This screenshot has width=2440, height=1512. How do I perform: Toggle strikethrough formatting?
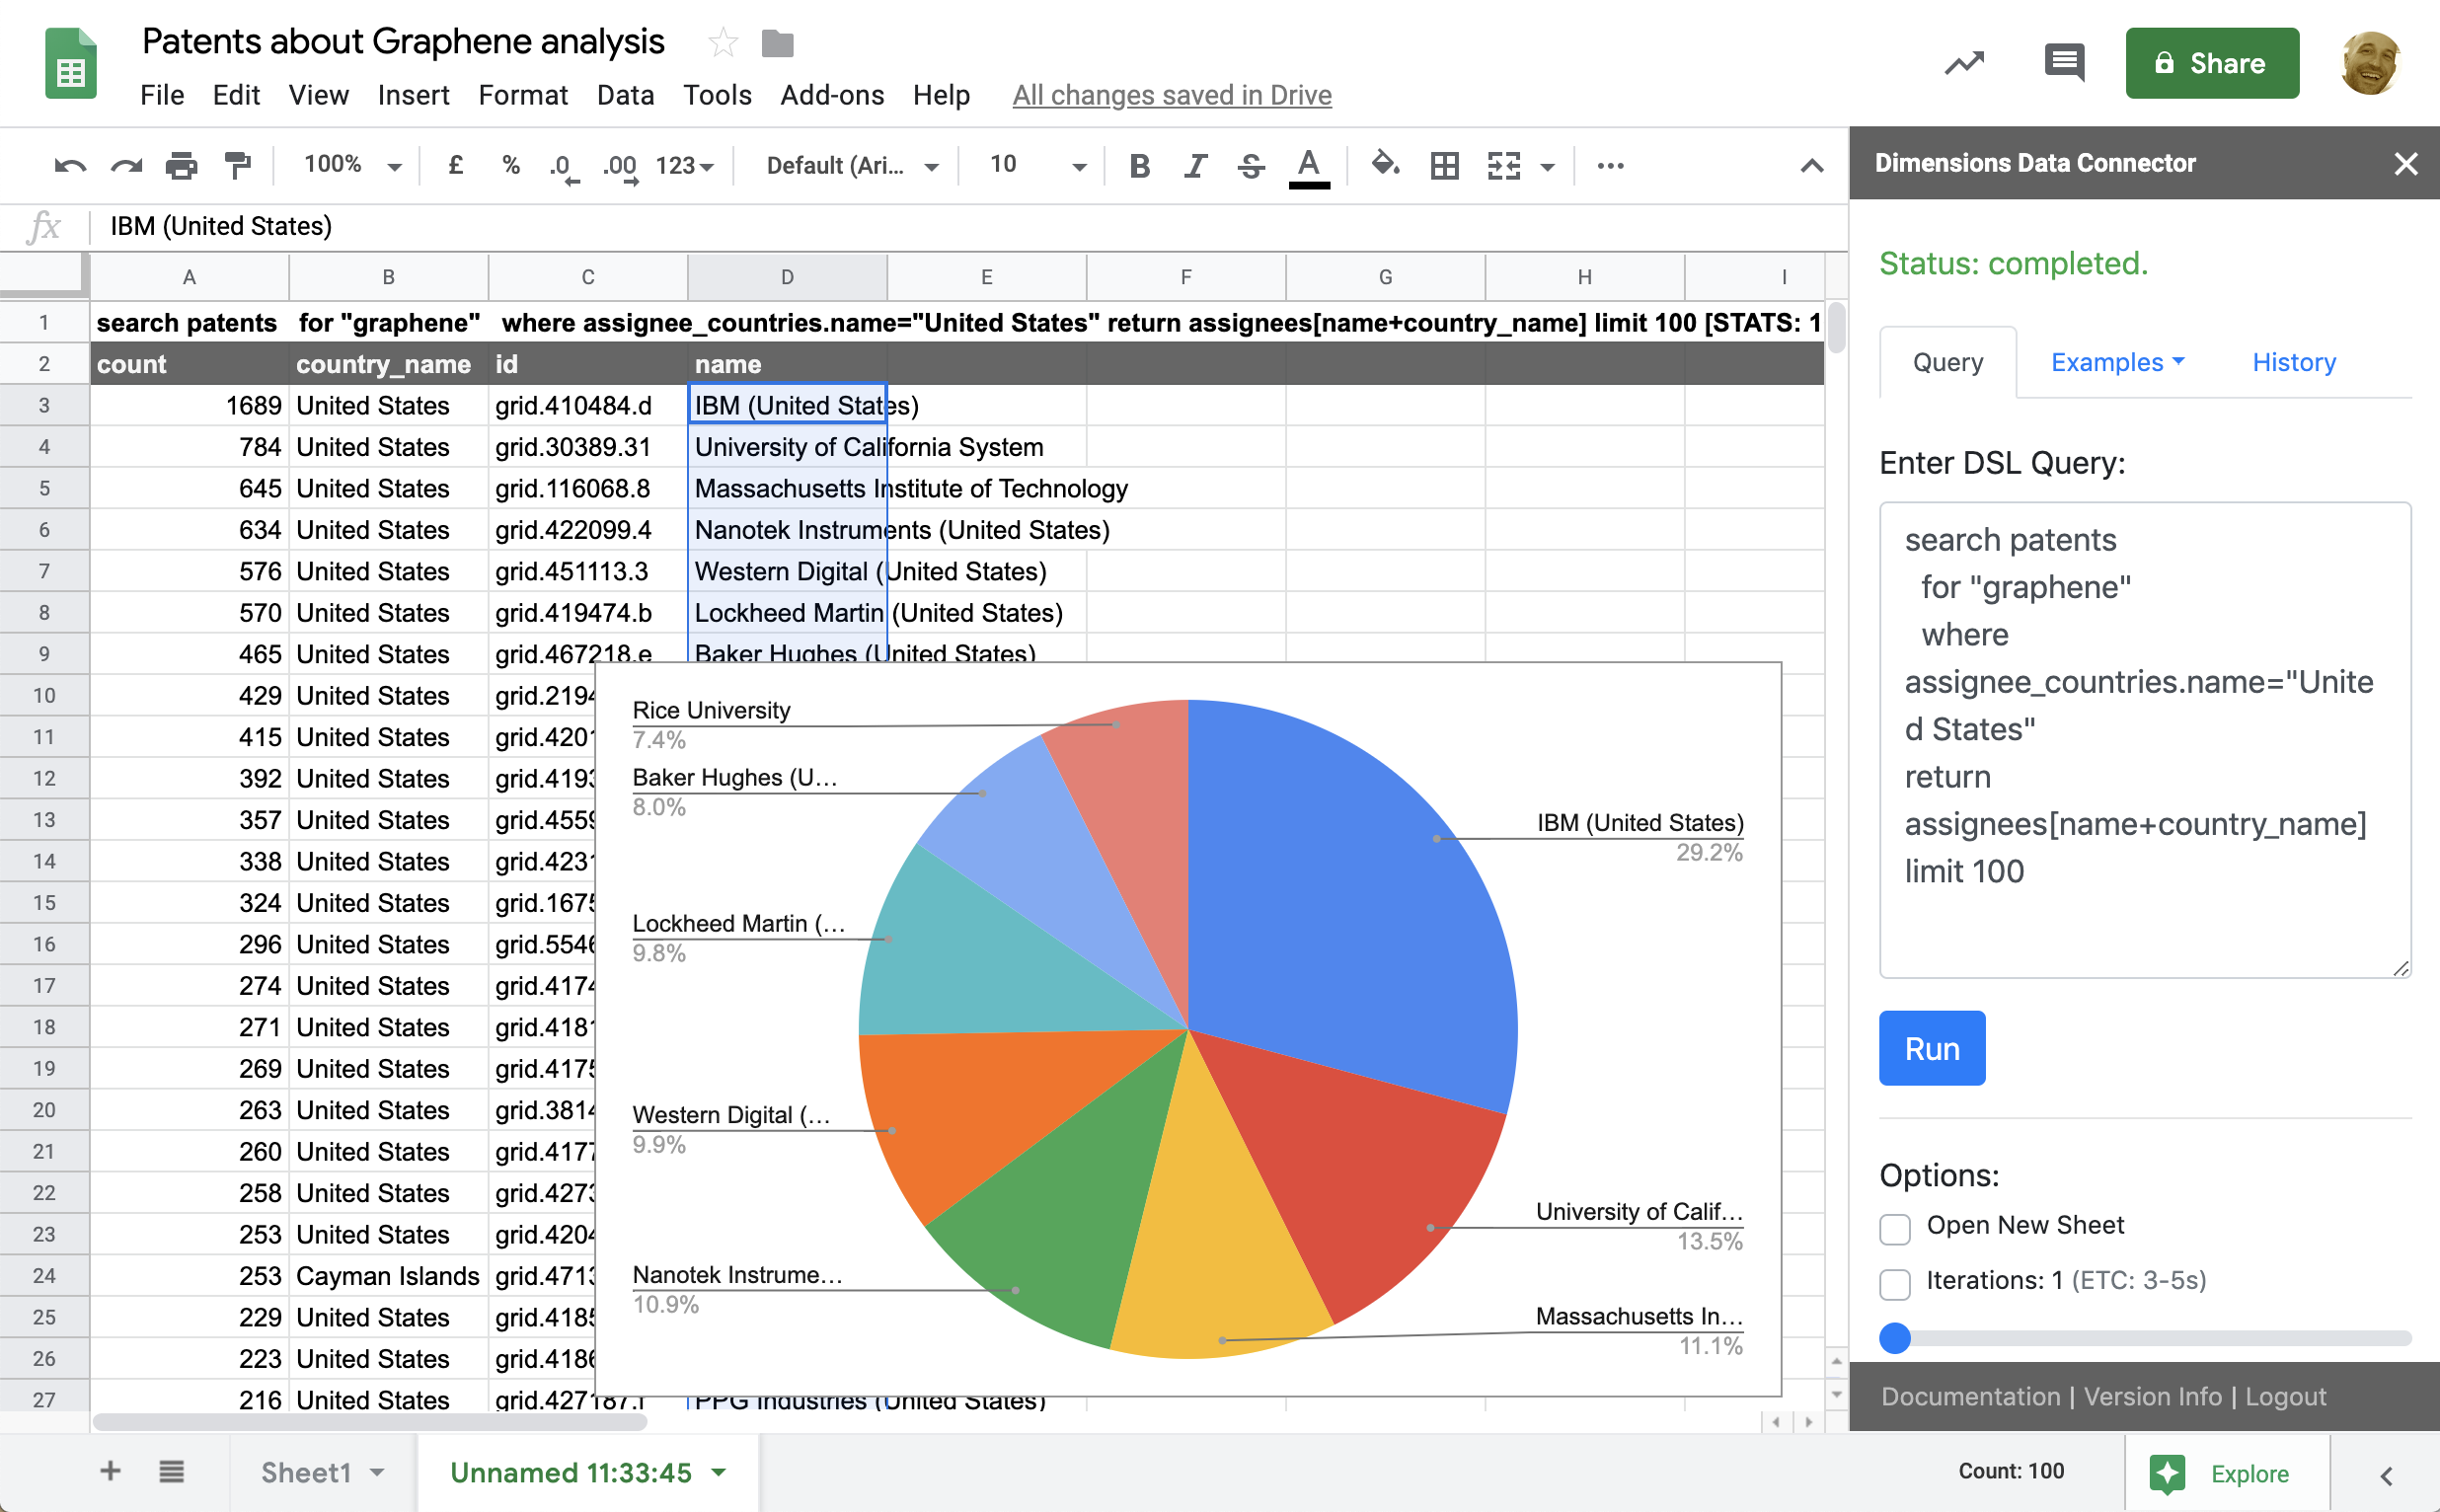pyautogui.click(x=1251, y=166)
